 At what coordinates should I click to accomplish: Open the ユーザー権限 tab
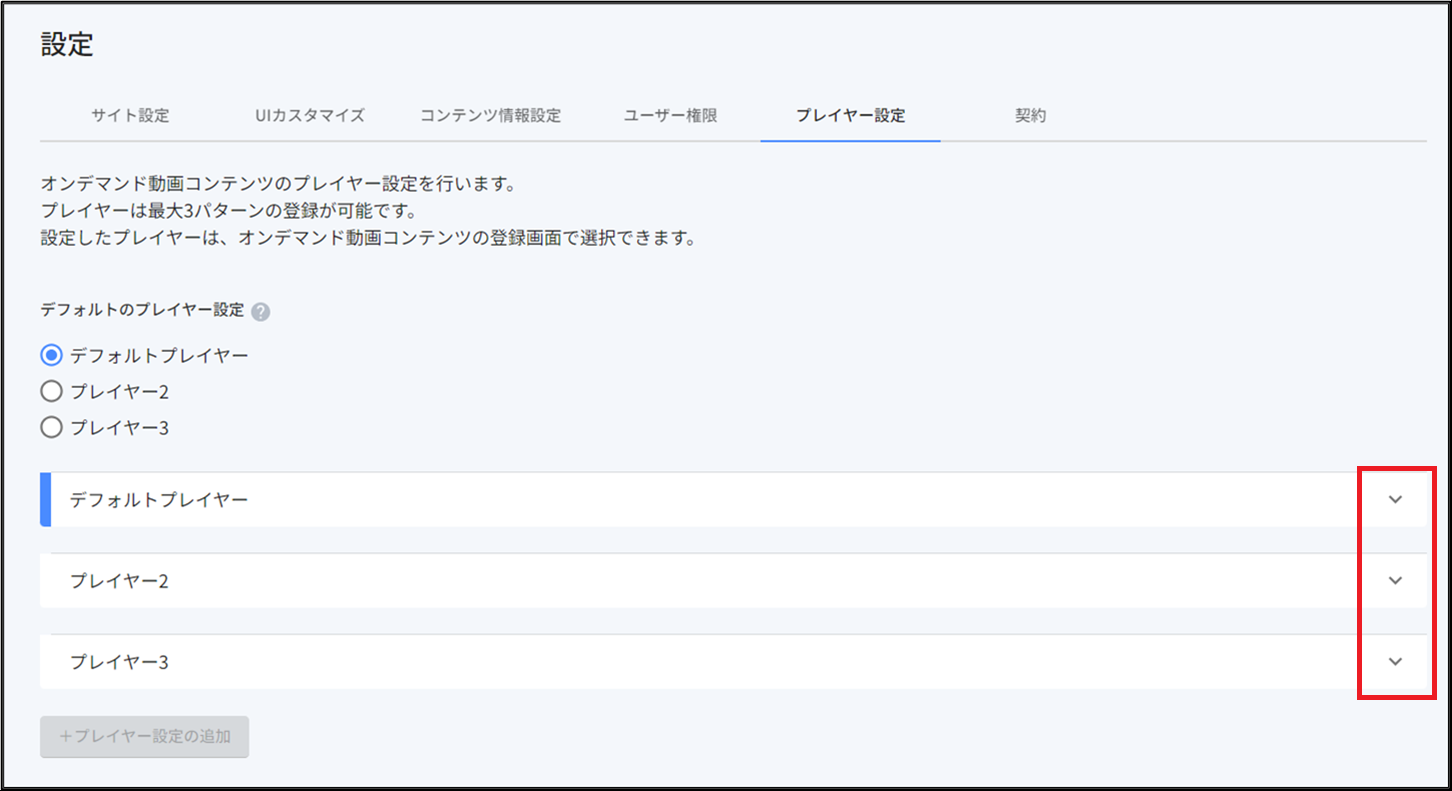670,115
